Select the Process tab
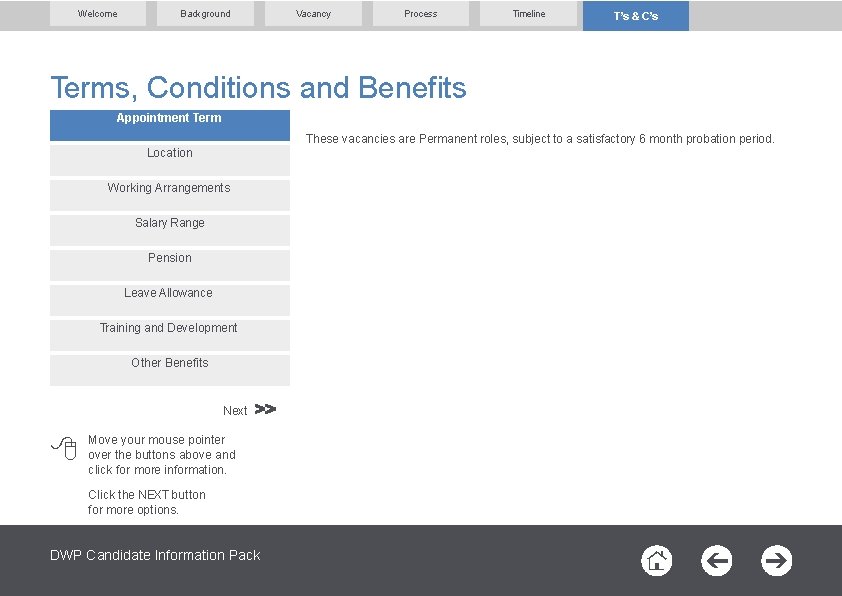 tap(420, 14)
